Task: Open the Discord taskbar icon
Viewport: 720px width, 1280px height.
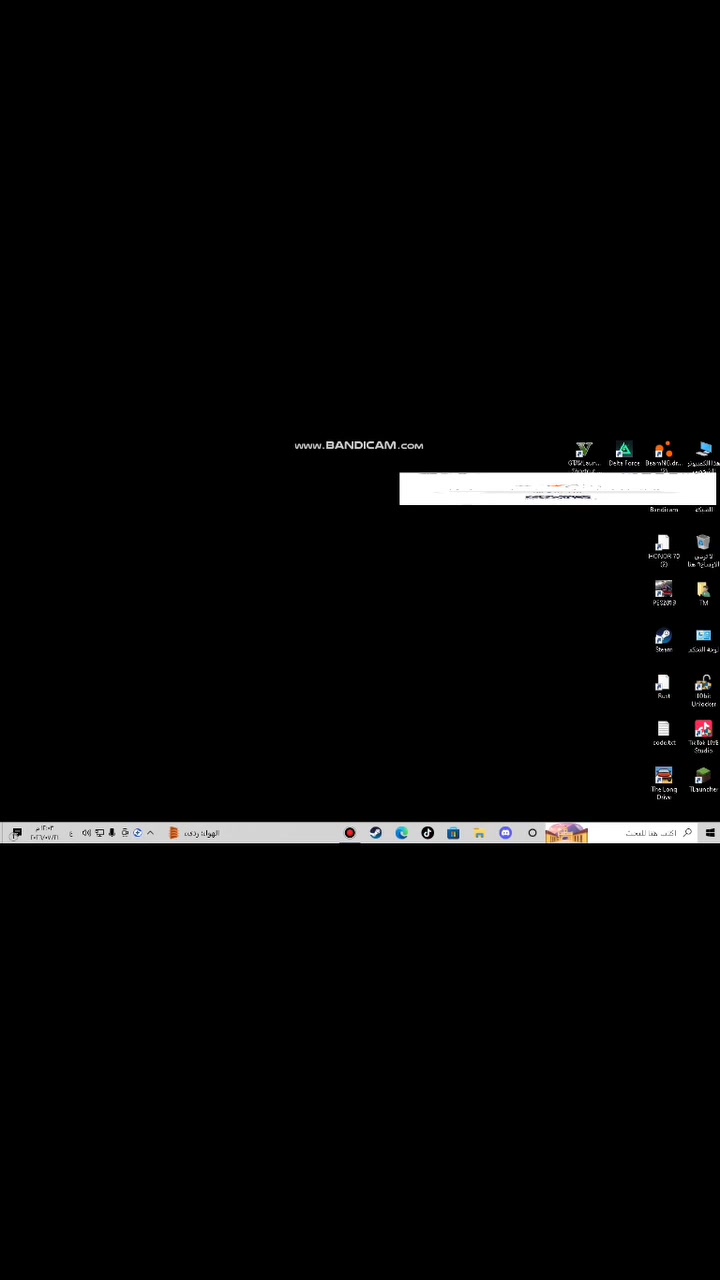Action: click(505, 833)
